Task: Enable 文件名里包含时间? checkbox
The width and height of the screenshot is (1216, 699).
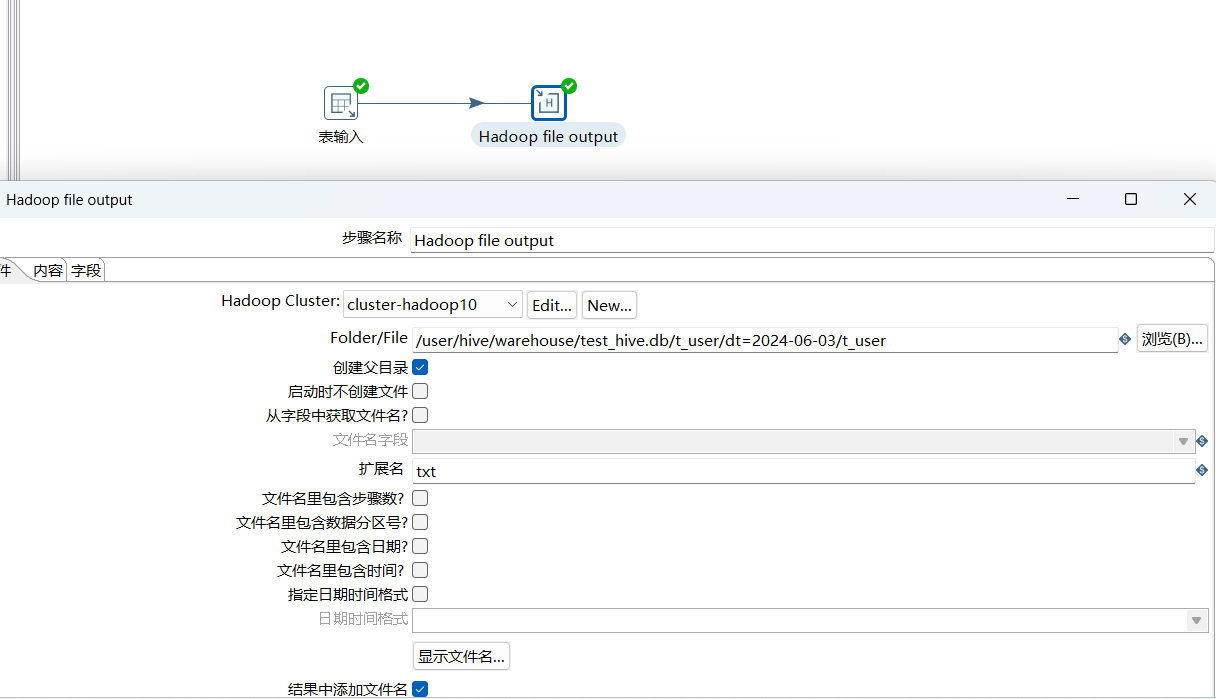Action: (x=420, y=570)
